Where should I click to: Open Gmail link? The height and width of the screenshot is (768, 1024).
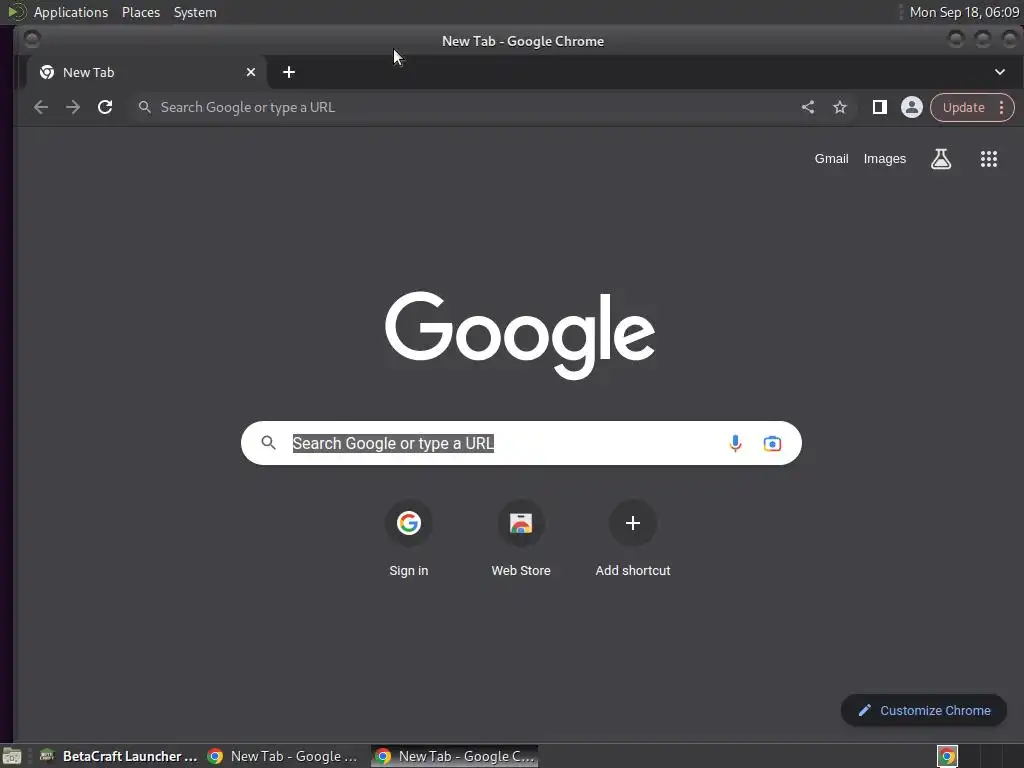(x=831, y=159)
